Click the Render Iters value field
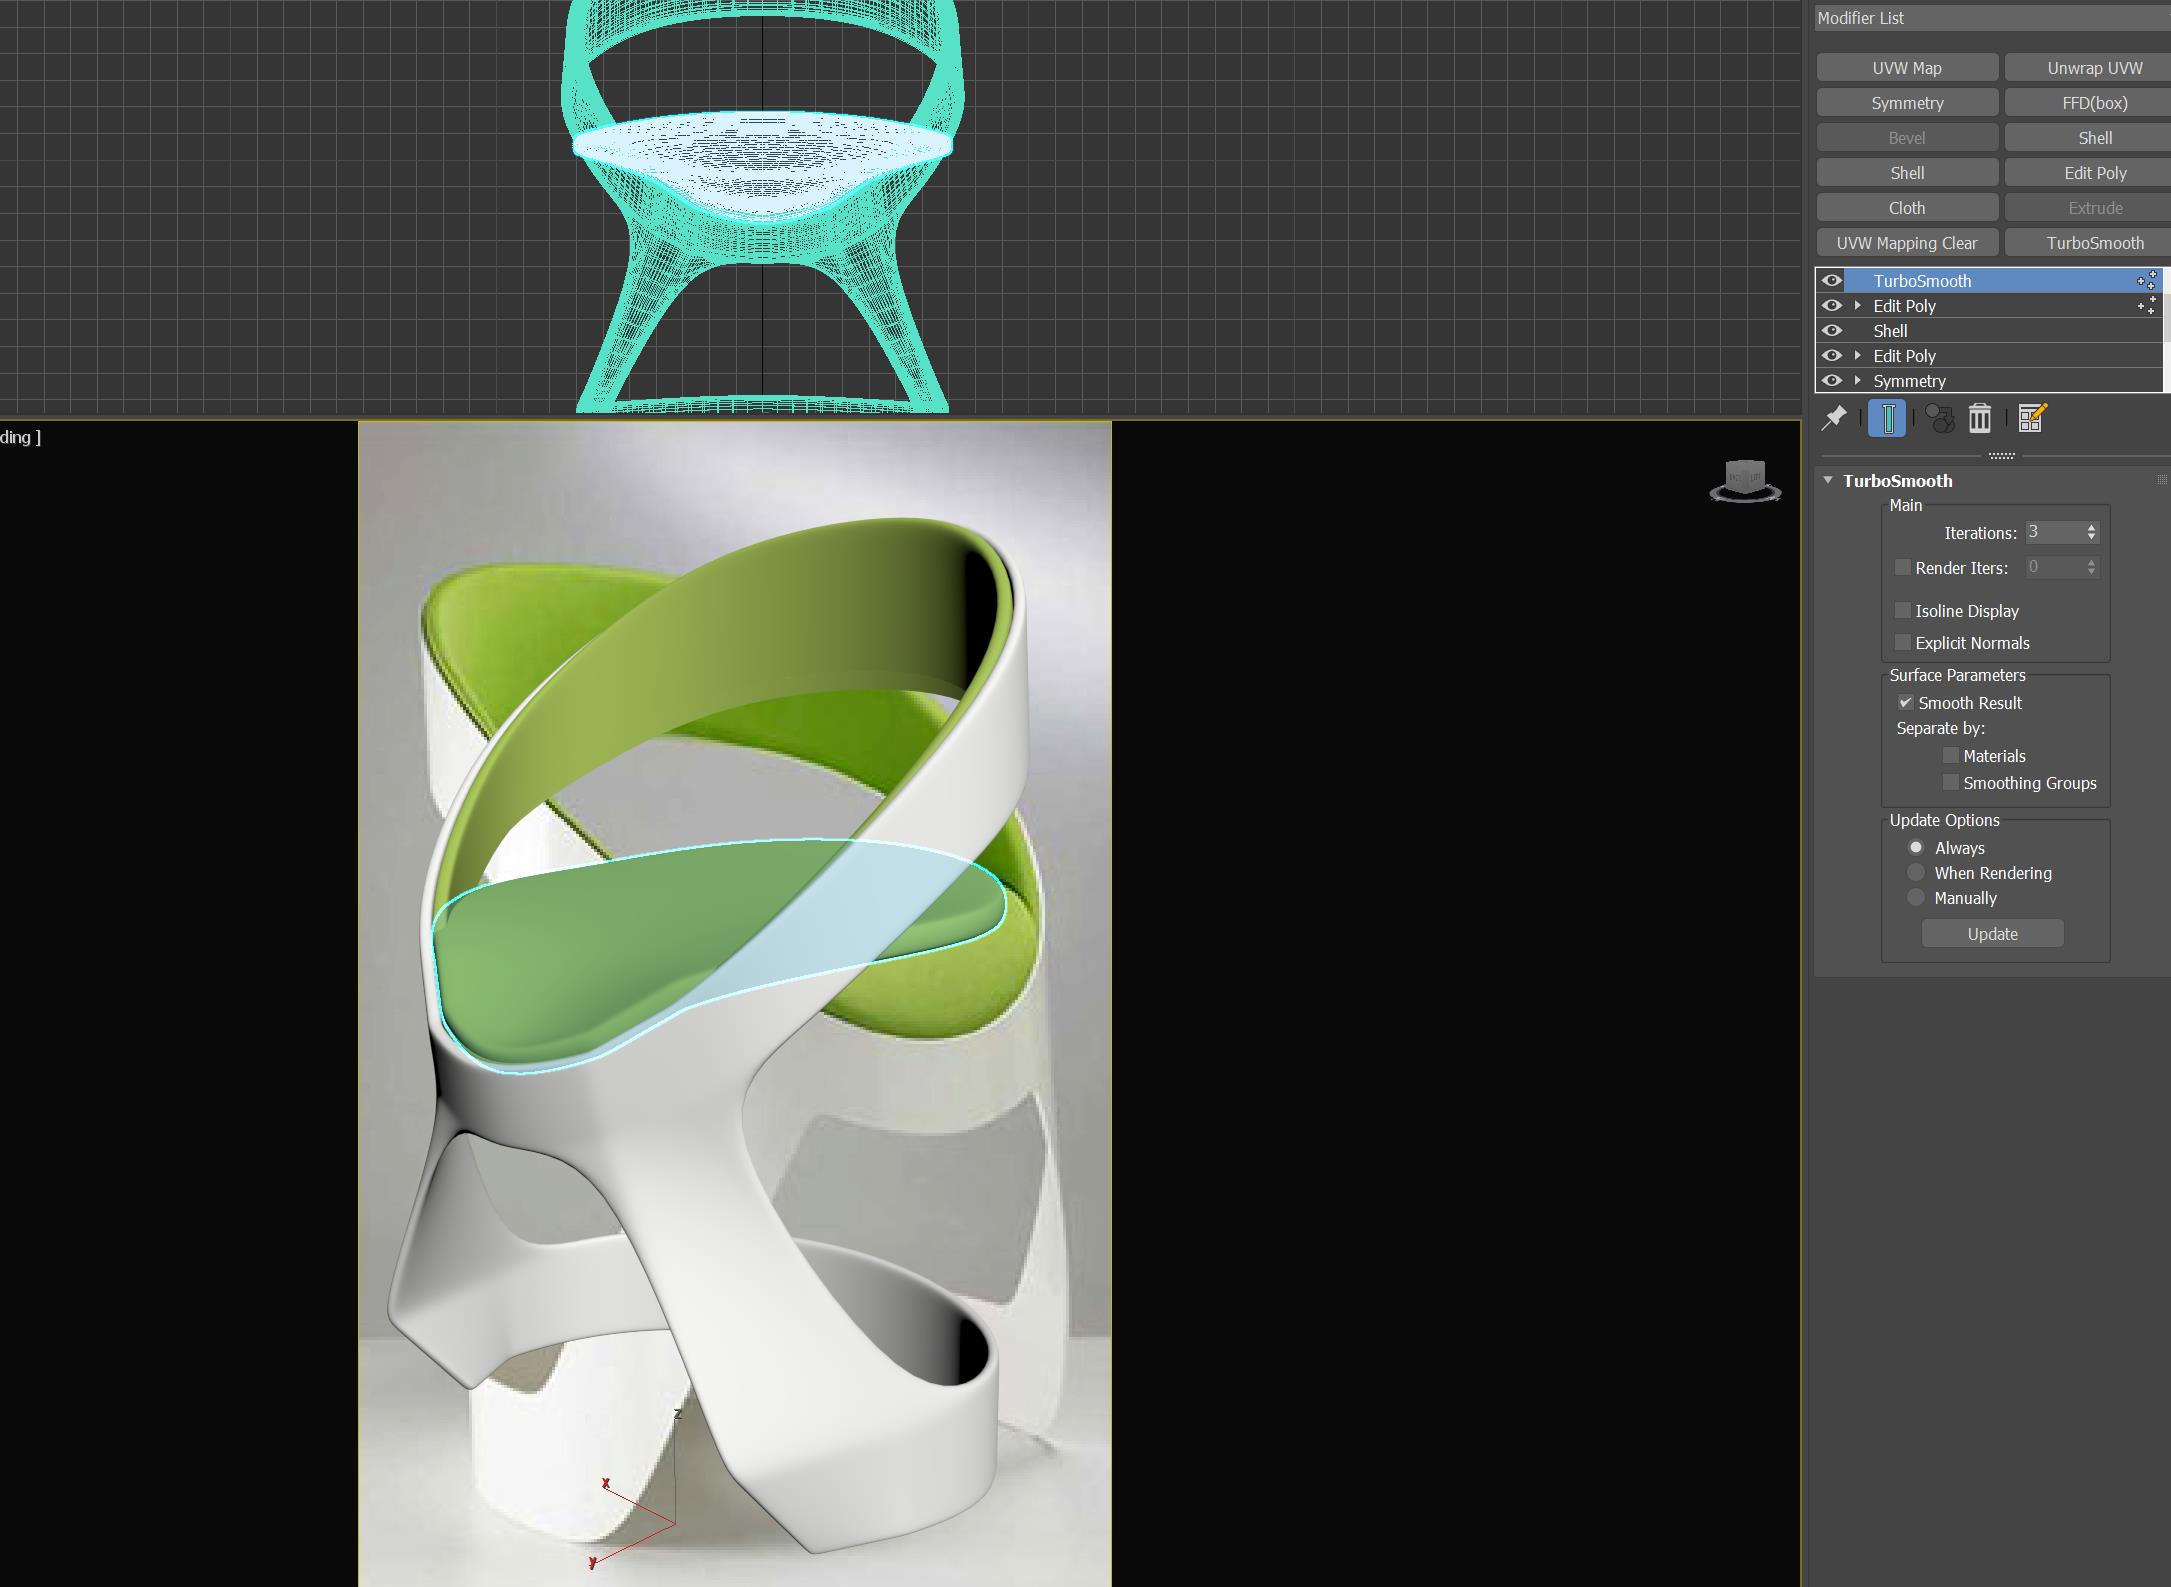The width and height of the screenshot is (2171, 1587). coord(2054,567)
